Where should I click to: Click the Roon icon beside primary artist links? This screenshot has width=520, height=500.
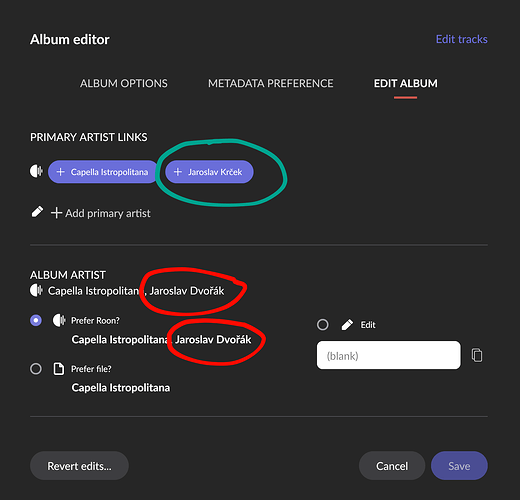coord(36,171)
